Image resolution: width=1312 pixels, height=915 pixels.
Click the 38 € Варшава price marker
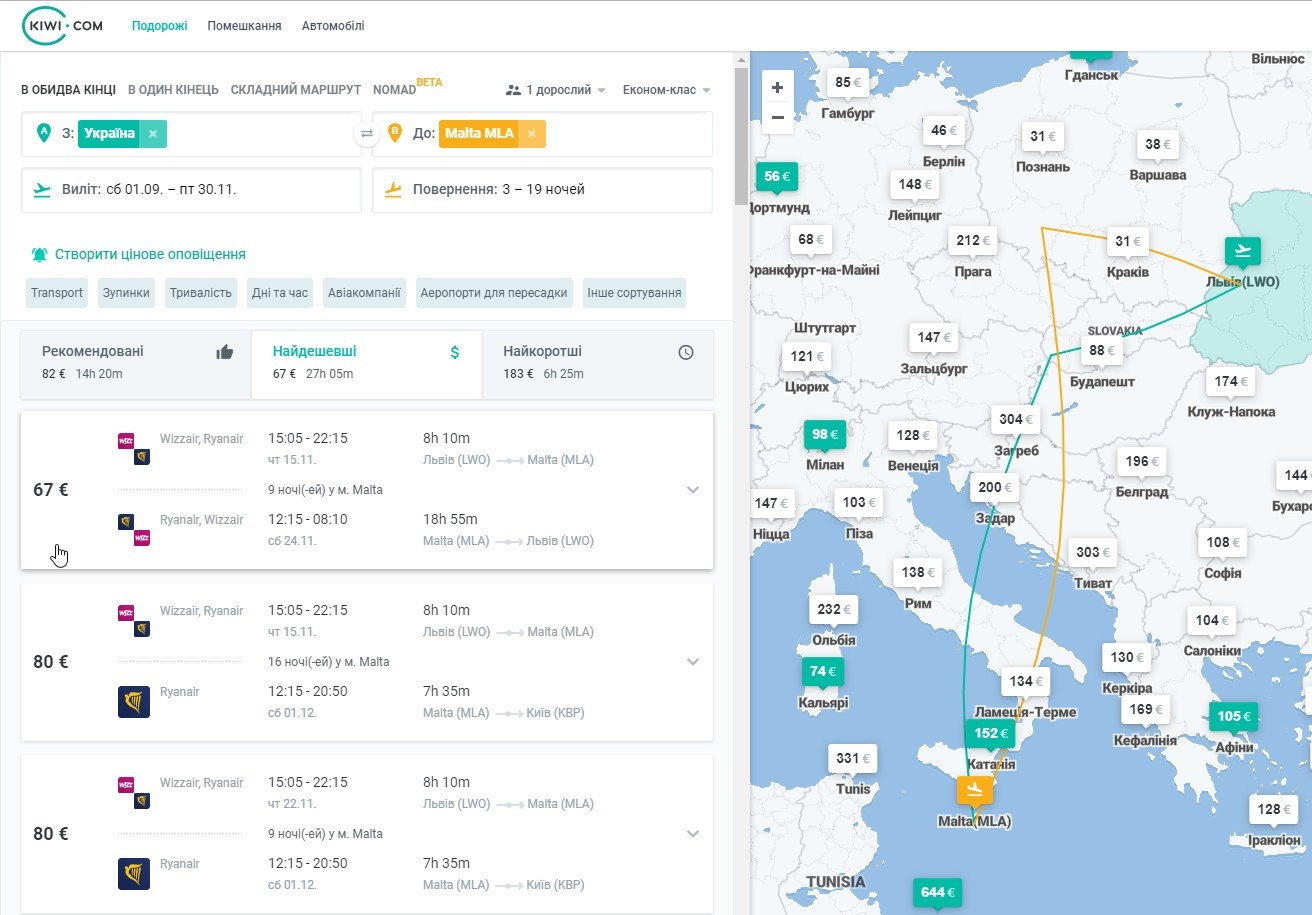tap(1158, 145)
